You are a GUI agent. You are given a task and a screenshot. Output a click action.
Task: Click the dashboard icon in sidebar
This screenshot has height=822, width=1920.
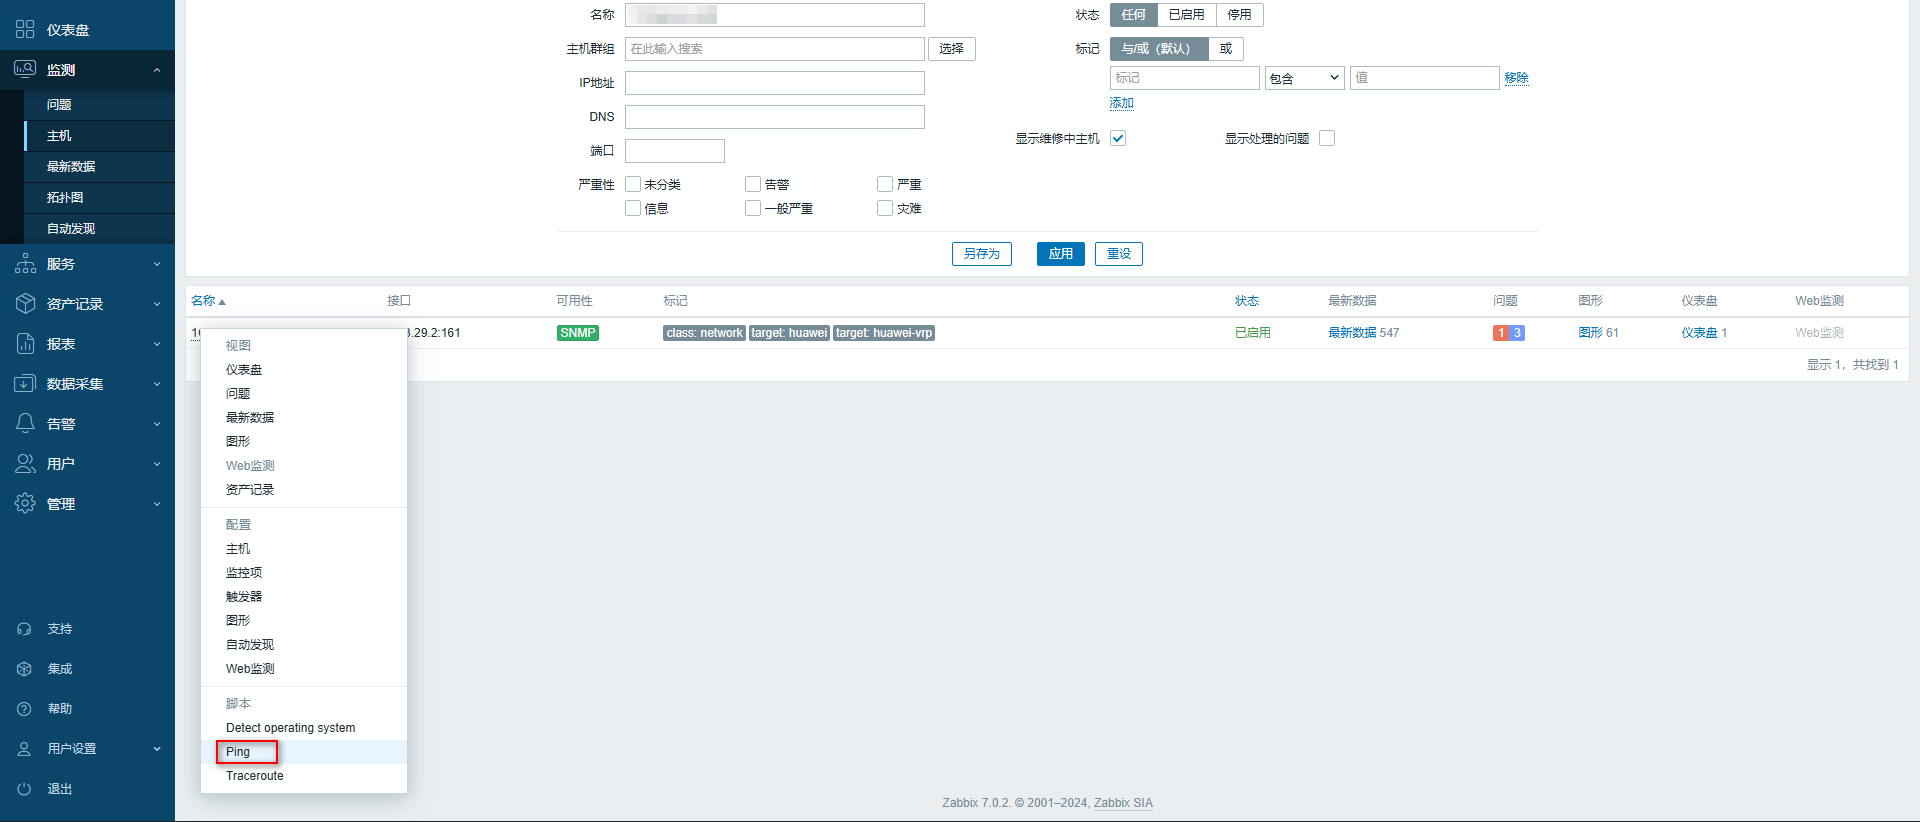point(25,30)
